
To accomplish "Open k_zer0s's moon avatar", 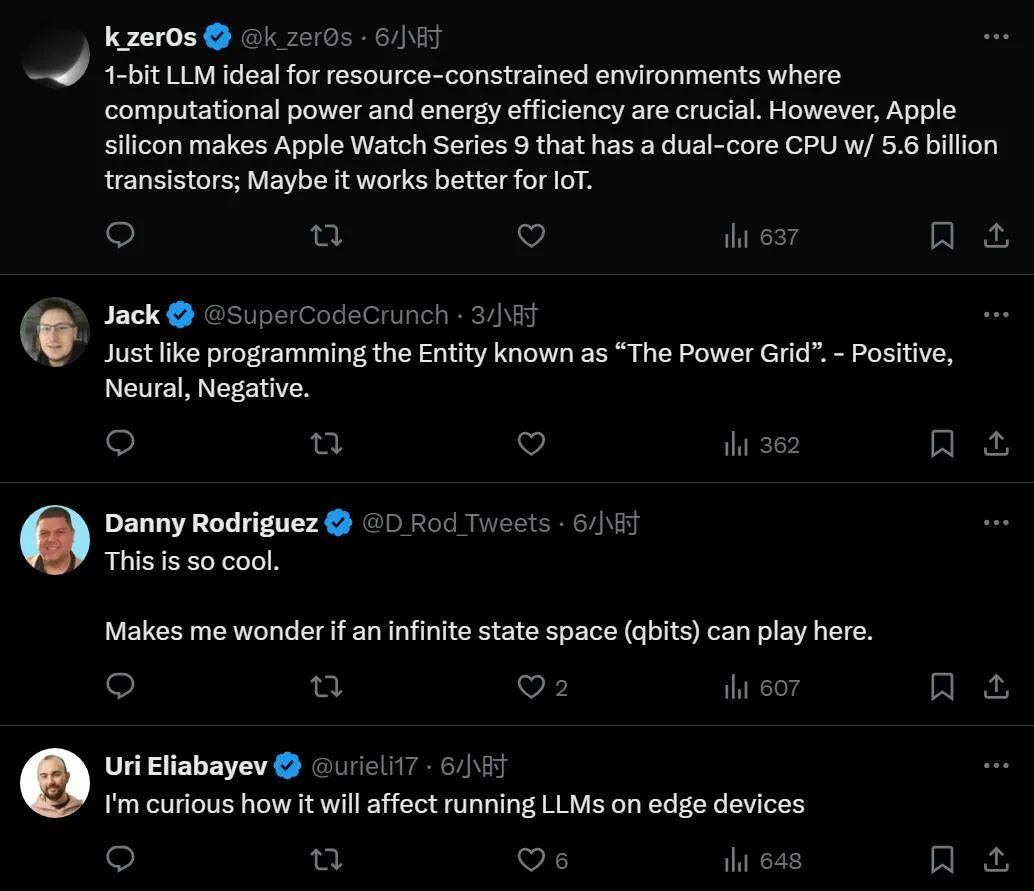I will [55, 56].
